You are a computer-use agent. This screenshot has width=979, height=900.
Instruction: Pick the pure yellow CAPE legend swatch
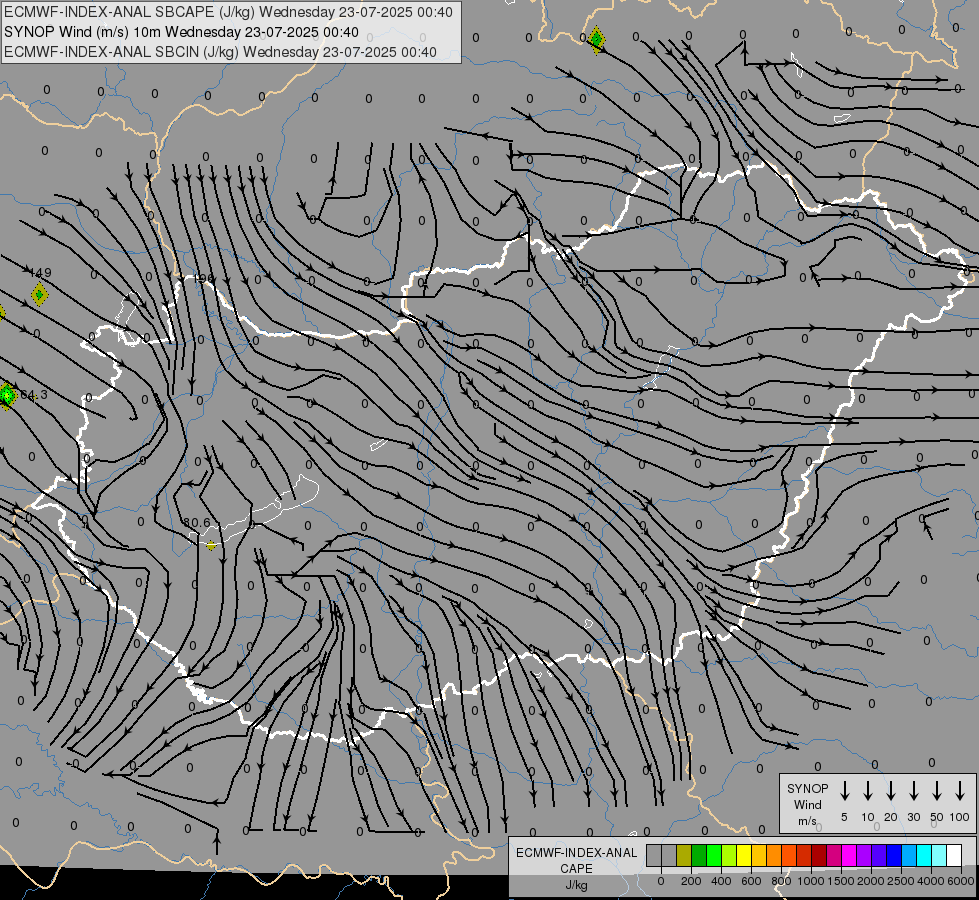point(744,855)
